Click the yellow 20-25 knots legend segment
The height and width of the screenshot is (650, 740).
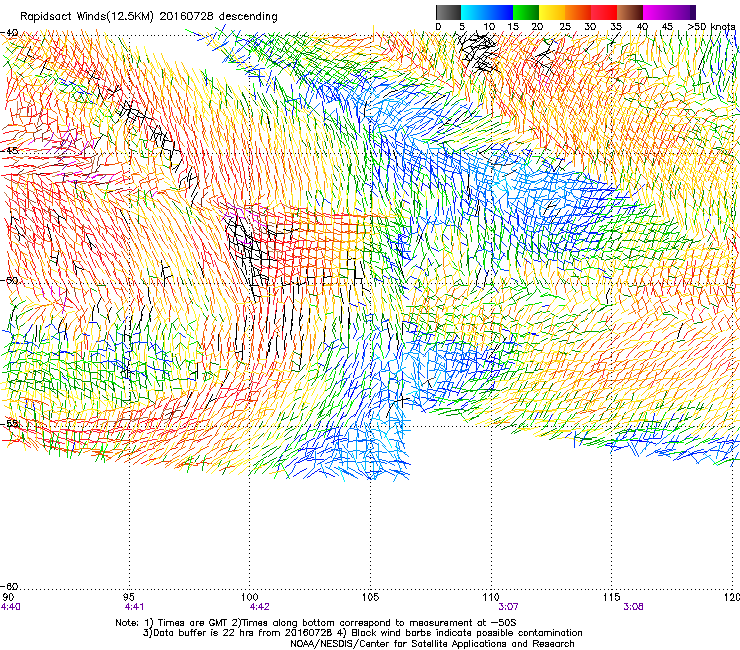click(x=552, y=12)
